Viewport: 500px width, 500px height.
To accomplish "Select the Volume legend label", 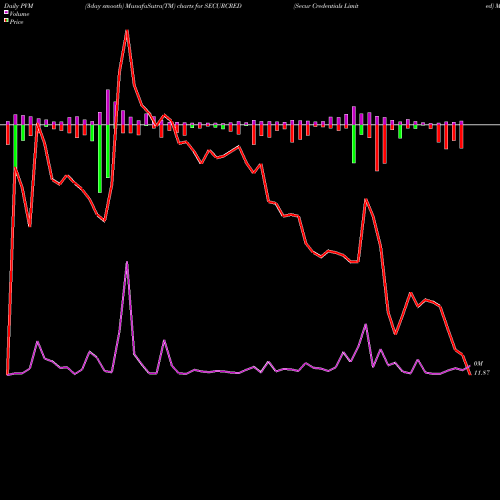I will click(19, 14).
